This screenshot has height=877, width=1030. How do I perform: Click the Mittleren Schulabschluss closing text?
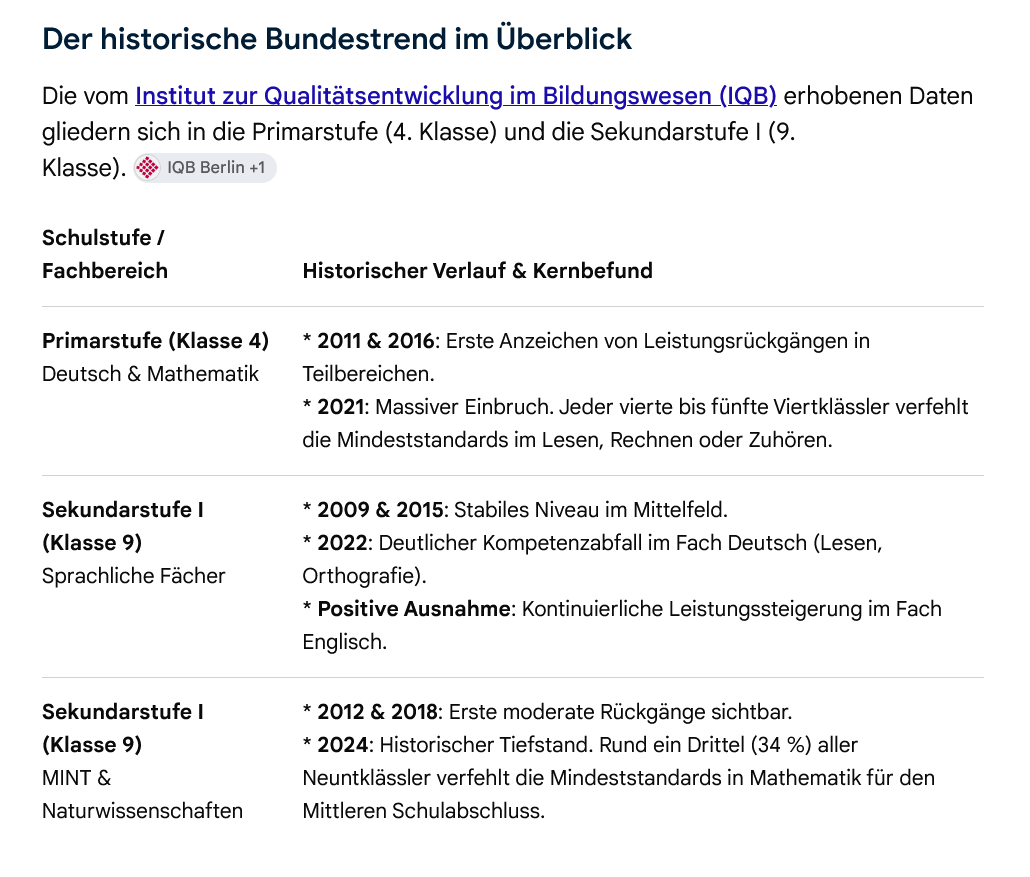point(424,811)
